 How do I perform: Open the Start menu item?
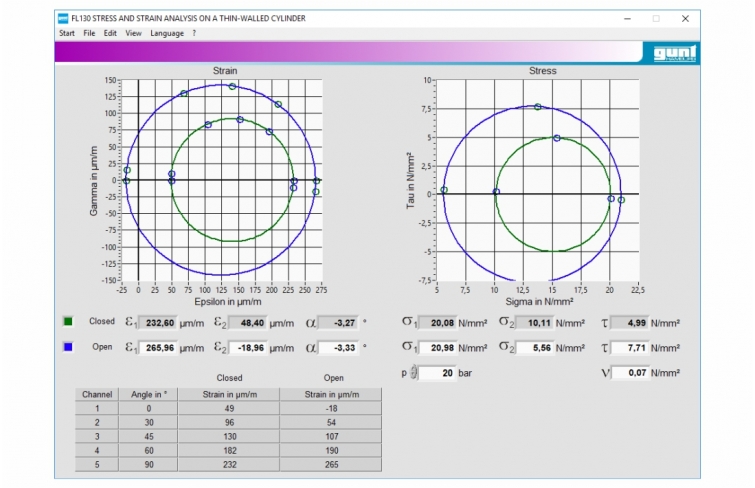[66, 33]
